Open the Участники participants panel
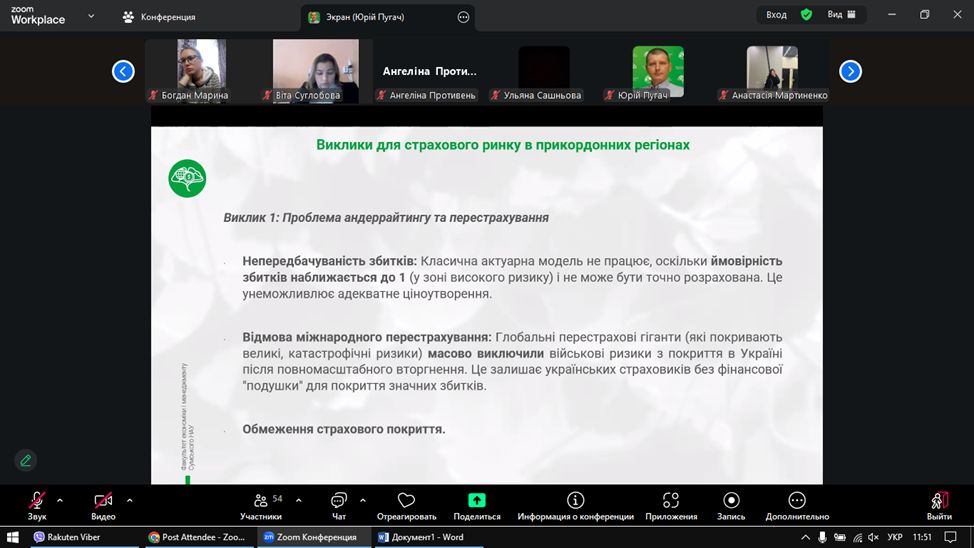Image resolution: width=974 pixels, height=548 pixels. click(261, 505)
